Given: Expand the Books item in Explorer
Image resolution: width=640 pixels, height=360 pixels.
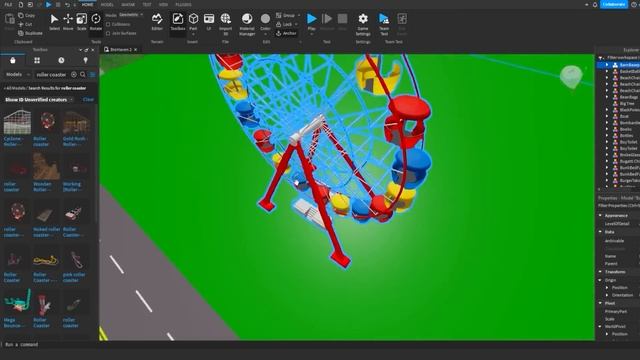Looking at the screenshot, I should [607, 129].
